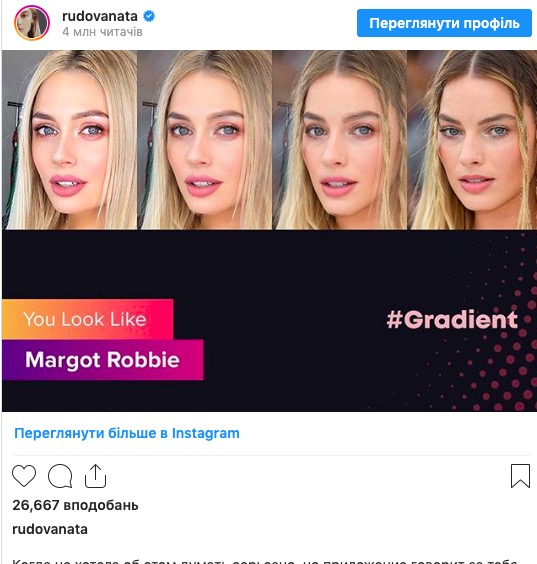
Task: Click the Margot Robbie purple banner
Action: (x=103, y=360)
